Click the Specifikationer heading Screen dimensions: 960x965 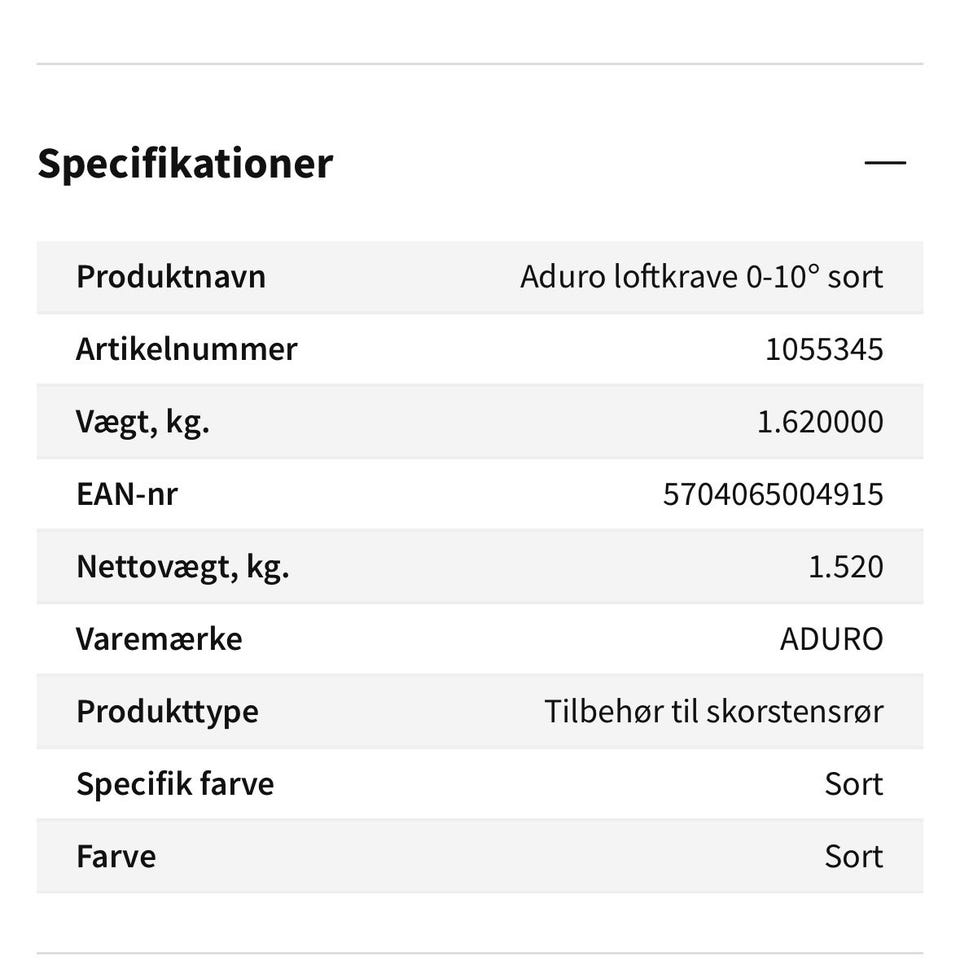pyautogui.click(x=185, y=163)
